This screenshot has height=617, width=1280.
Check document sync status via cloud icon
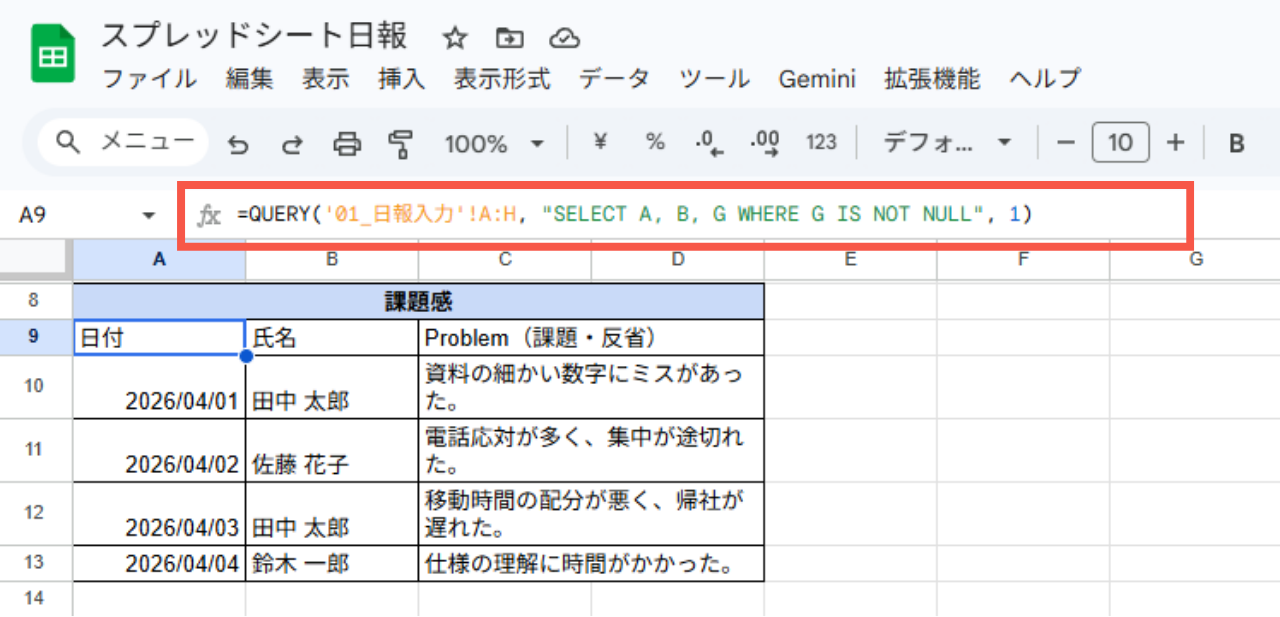tap(565, 37)
